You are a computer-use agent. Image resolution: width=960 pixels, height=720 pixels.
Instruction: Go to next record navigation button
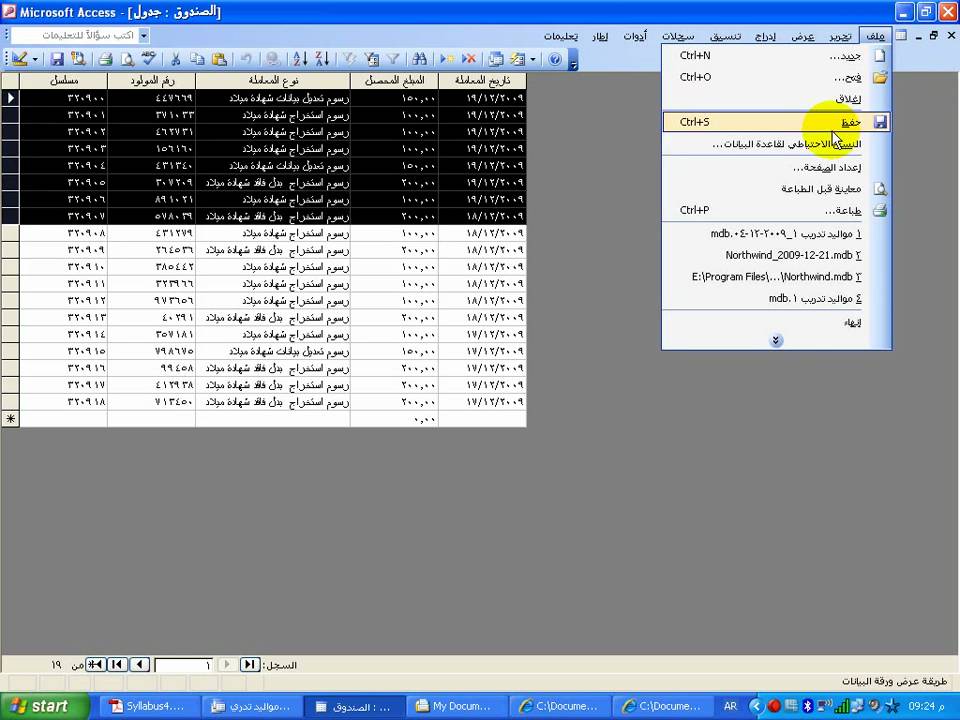point(140,664)
